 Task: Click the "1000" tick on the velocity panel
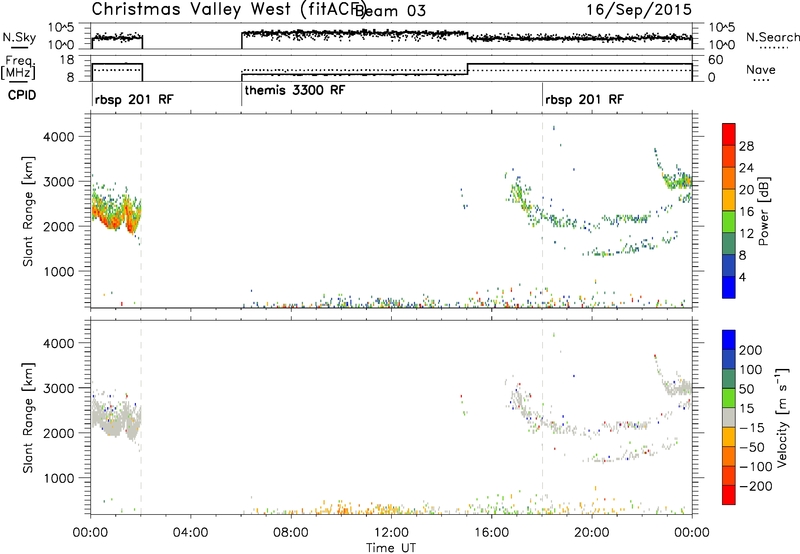pyautogui.click(x=58, y=478)
